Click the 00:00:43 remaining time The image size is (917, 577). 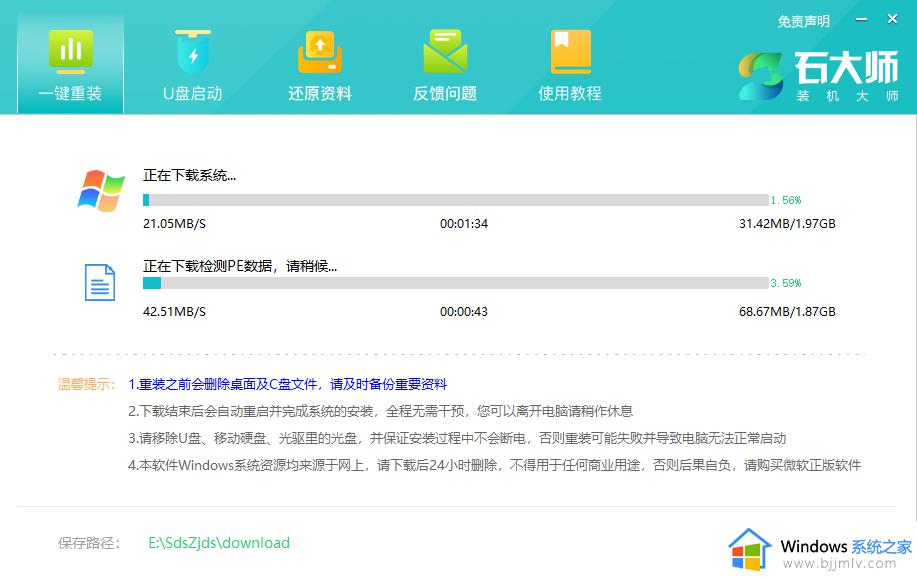[x=464, y=312]
